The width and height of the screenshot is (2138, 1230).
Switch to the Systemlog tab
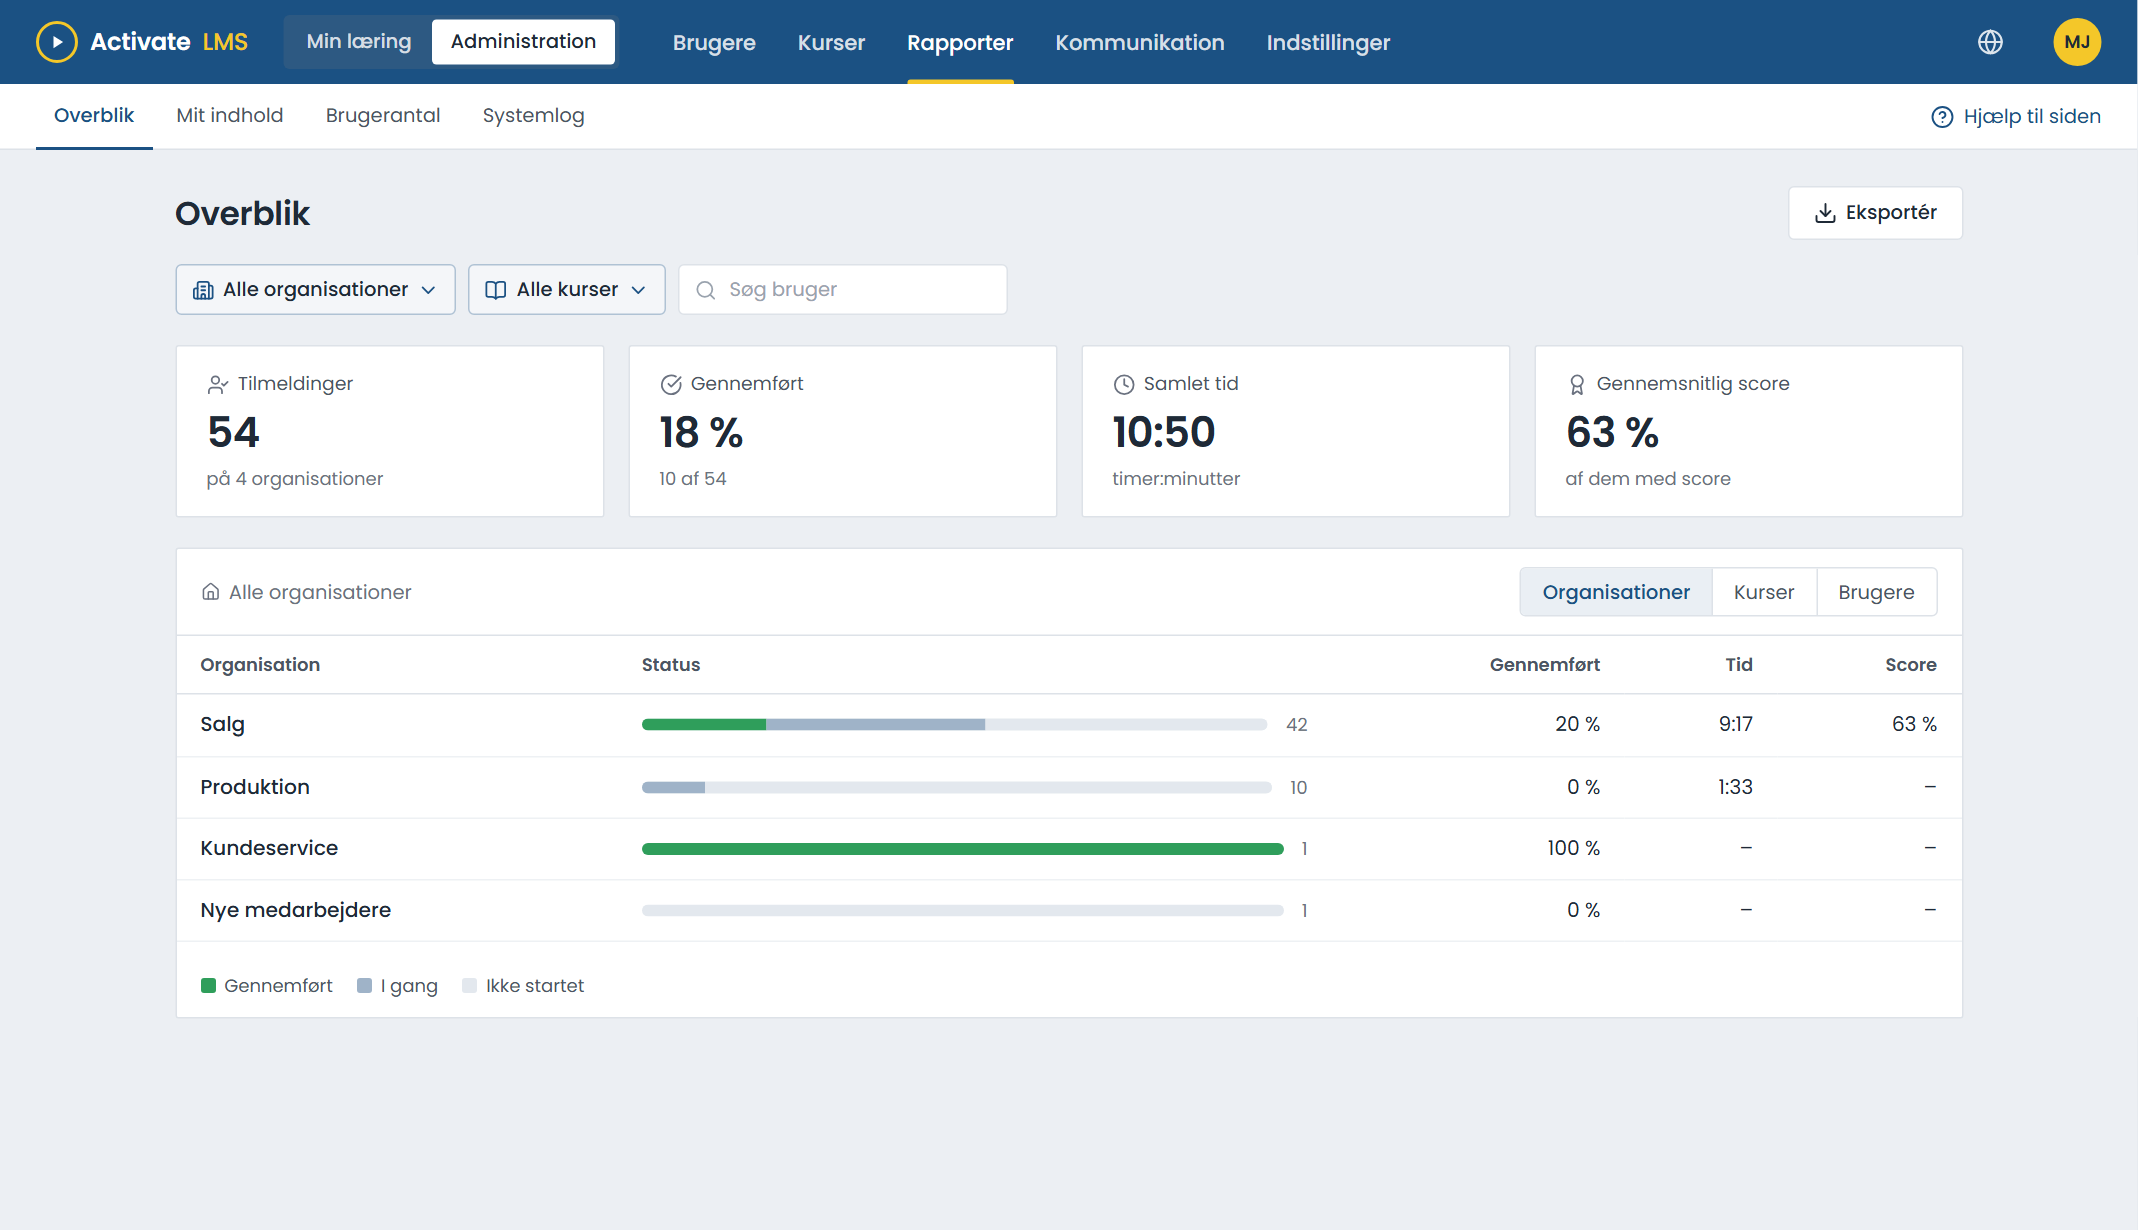[x=533, y=116]
